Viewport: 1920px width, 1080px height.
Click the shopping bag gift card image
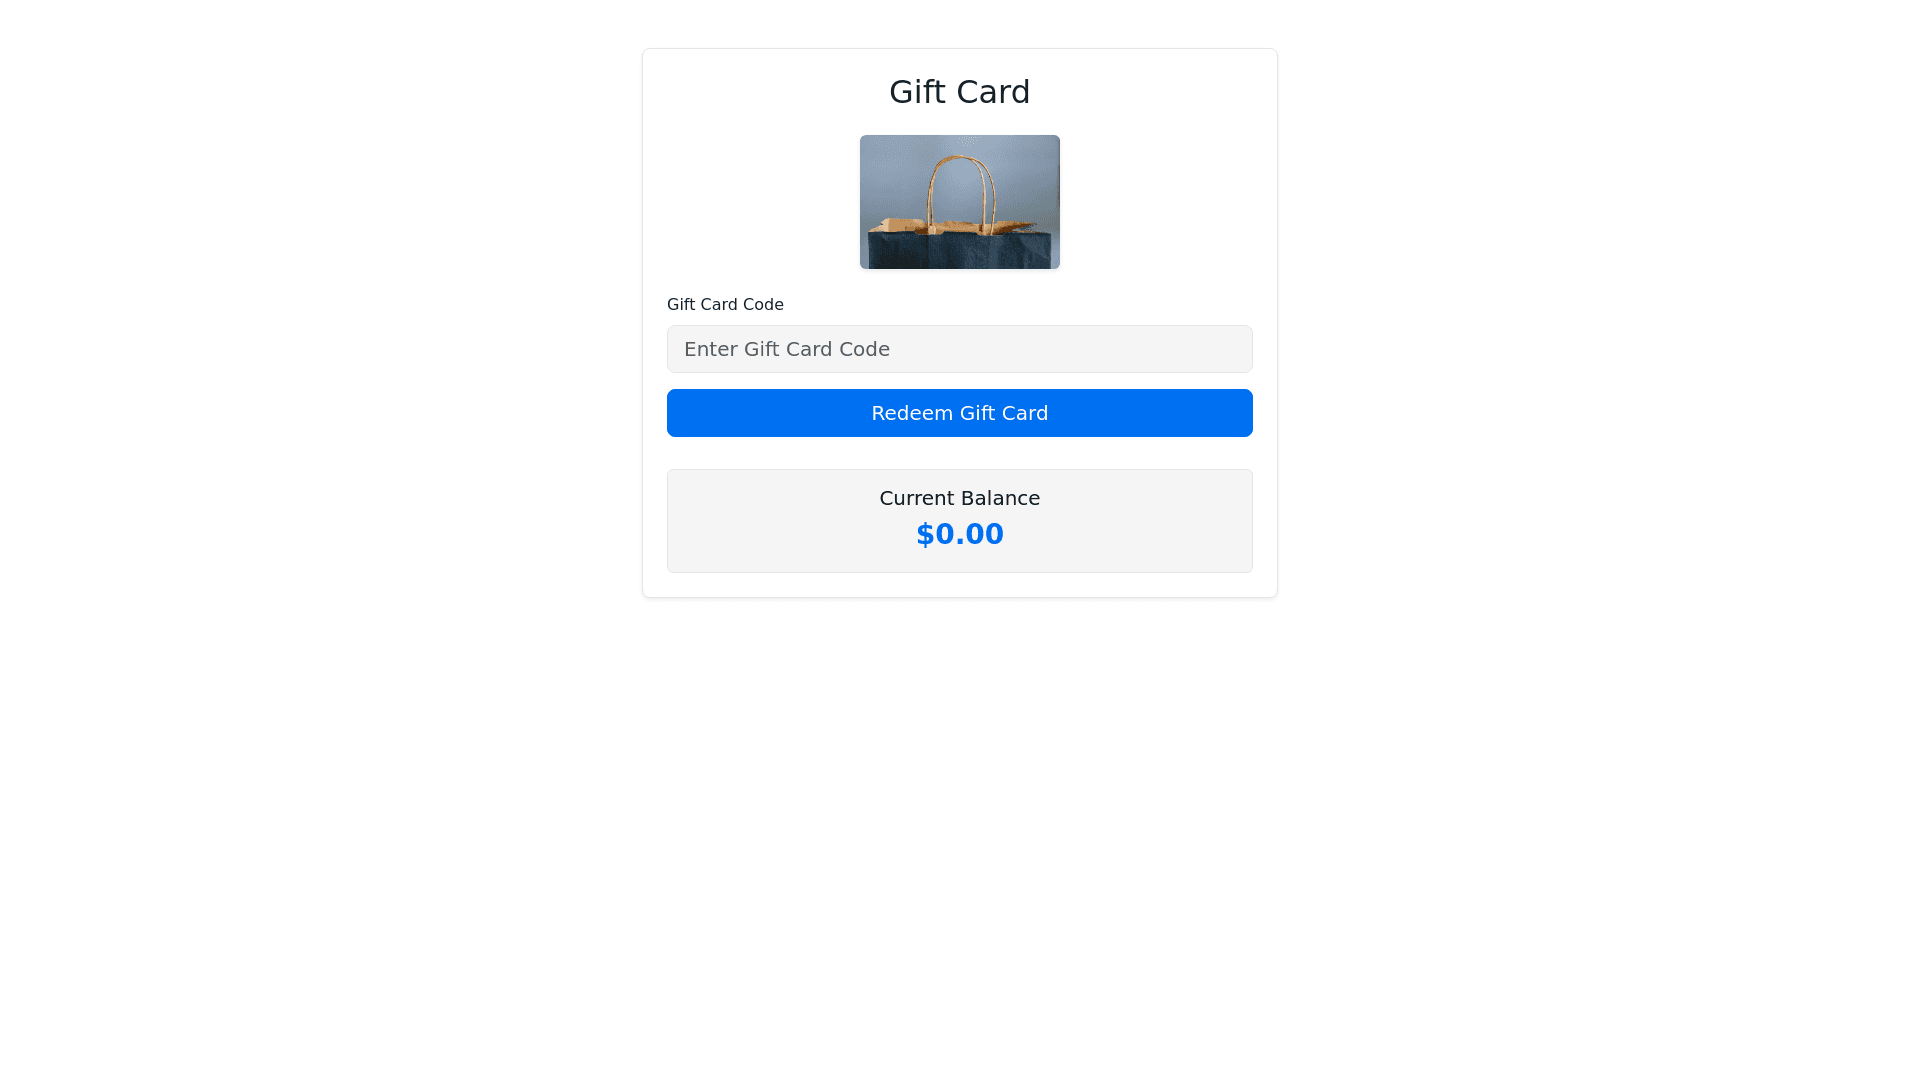[x=960, y=202]
